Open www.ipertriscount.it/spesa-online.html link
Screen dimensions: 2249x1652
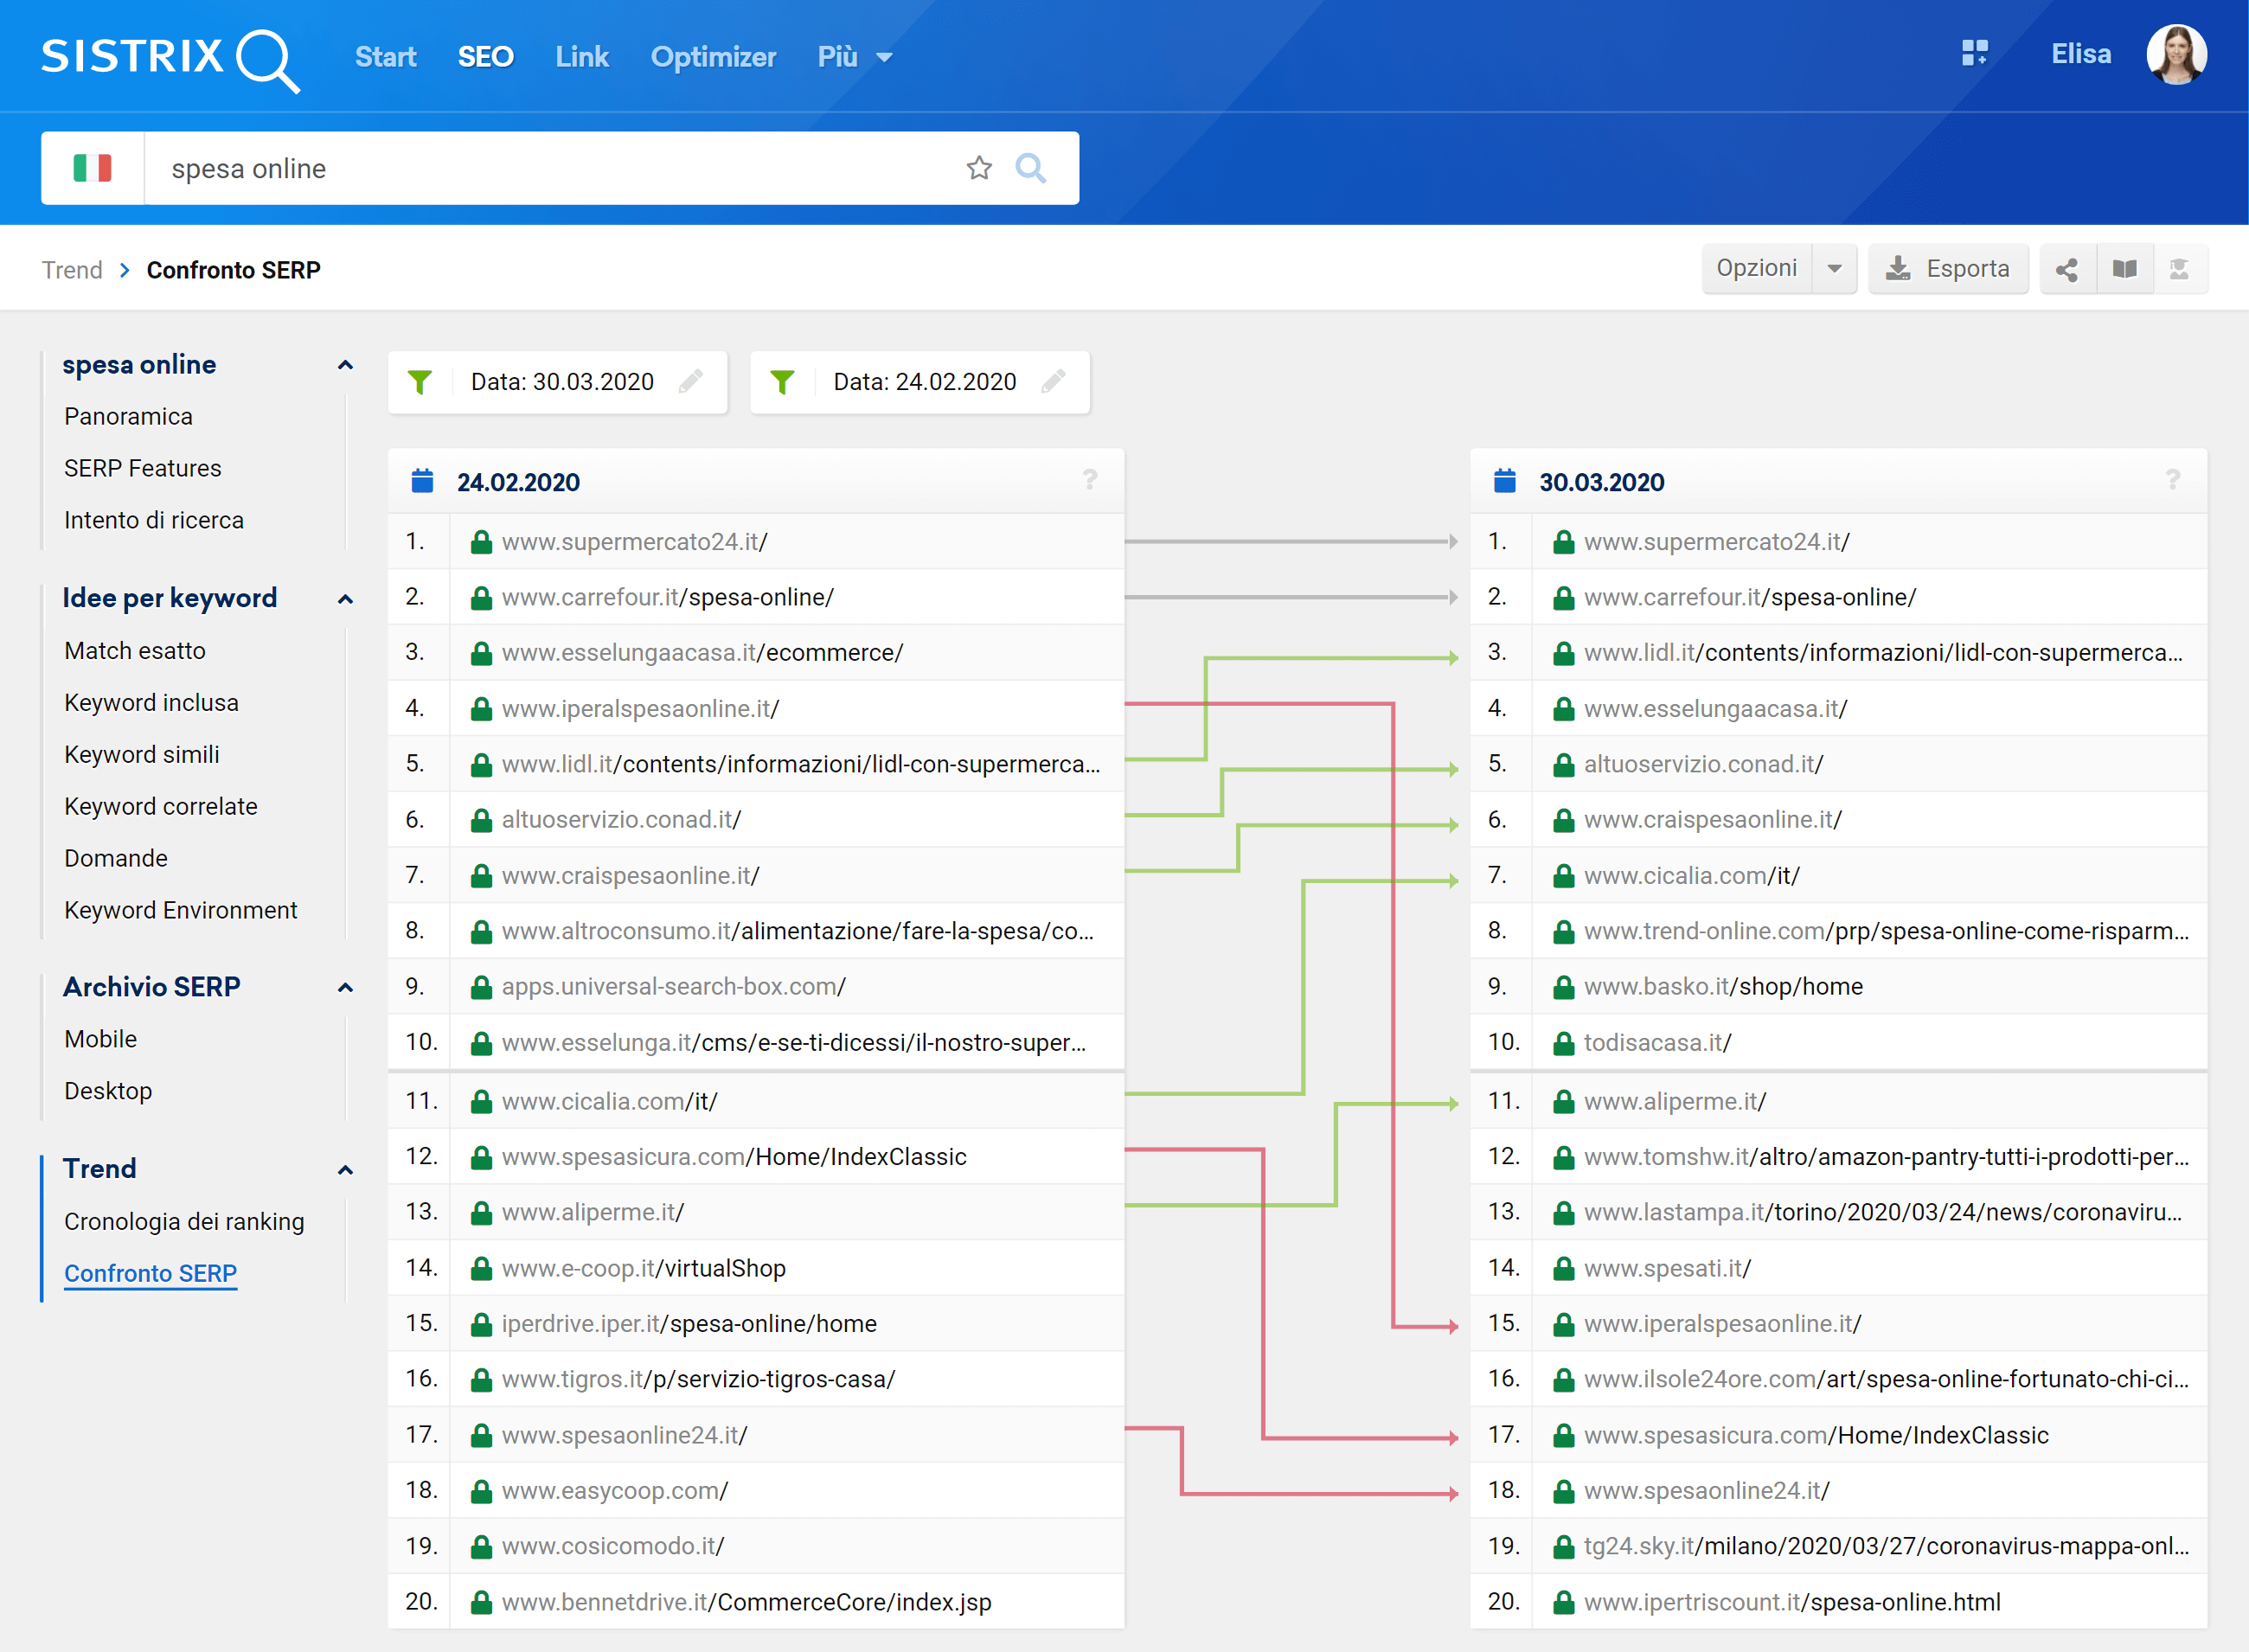(x=1792, y=1603)
